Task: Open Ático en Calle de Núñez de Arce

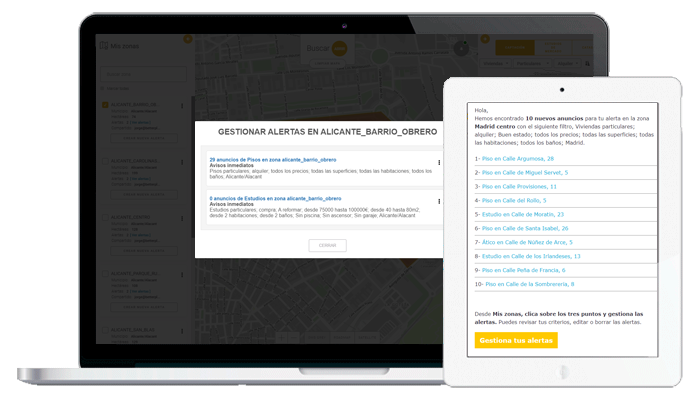Action: pos(527,242)
